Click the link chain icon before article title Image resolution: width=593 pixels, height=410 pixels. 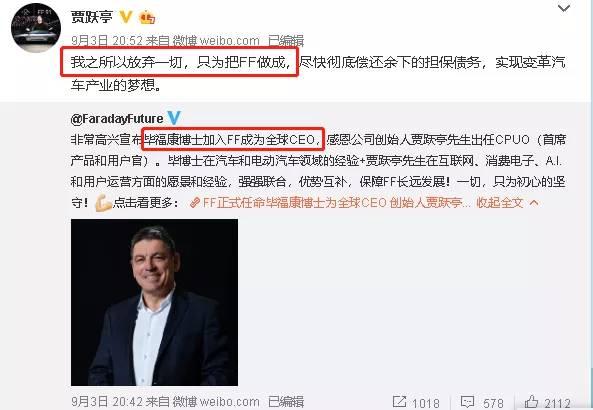(x=195, y=203)
